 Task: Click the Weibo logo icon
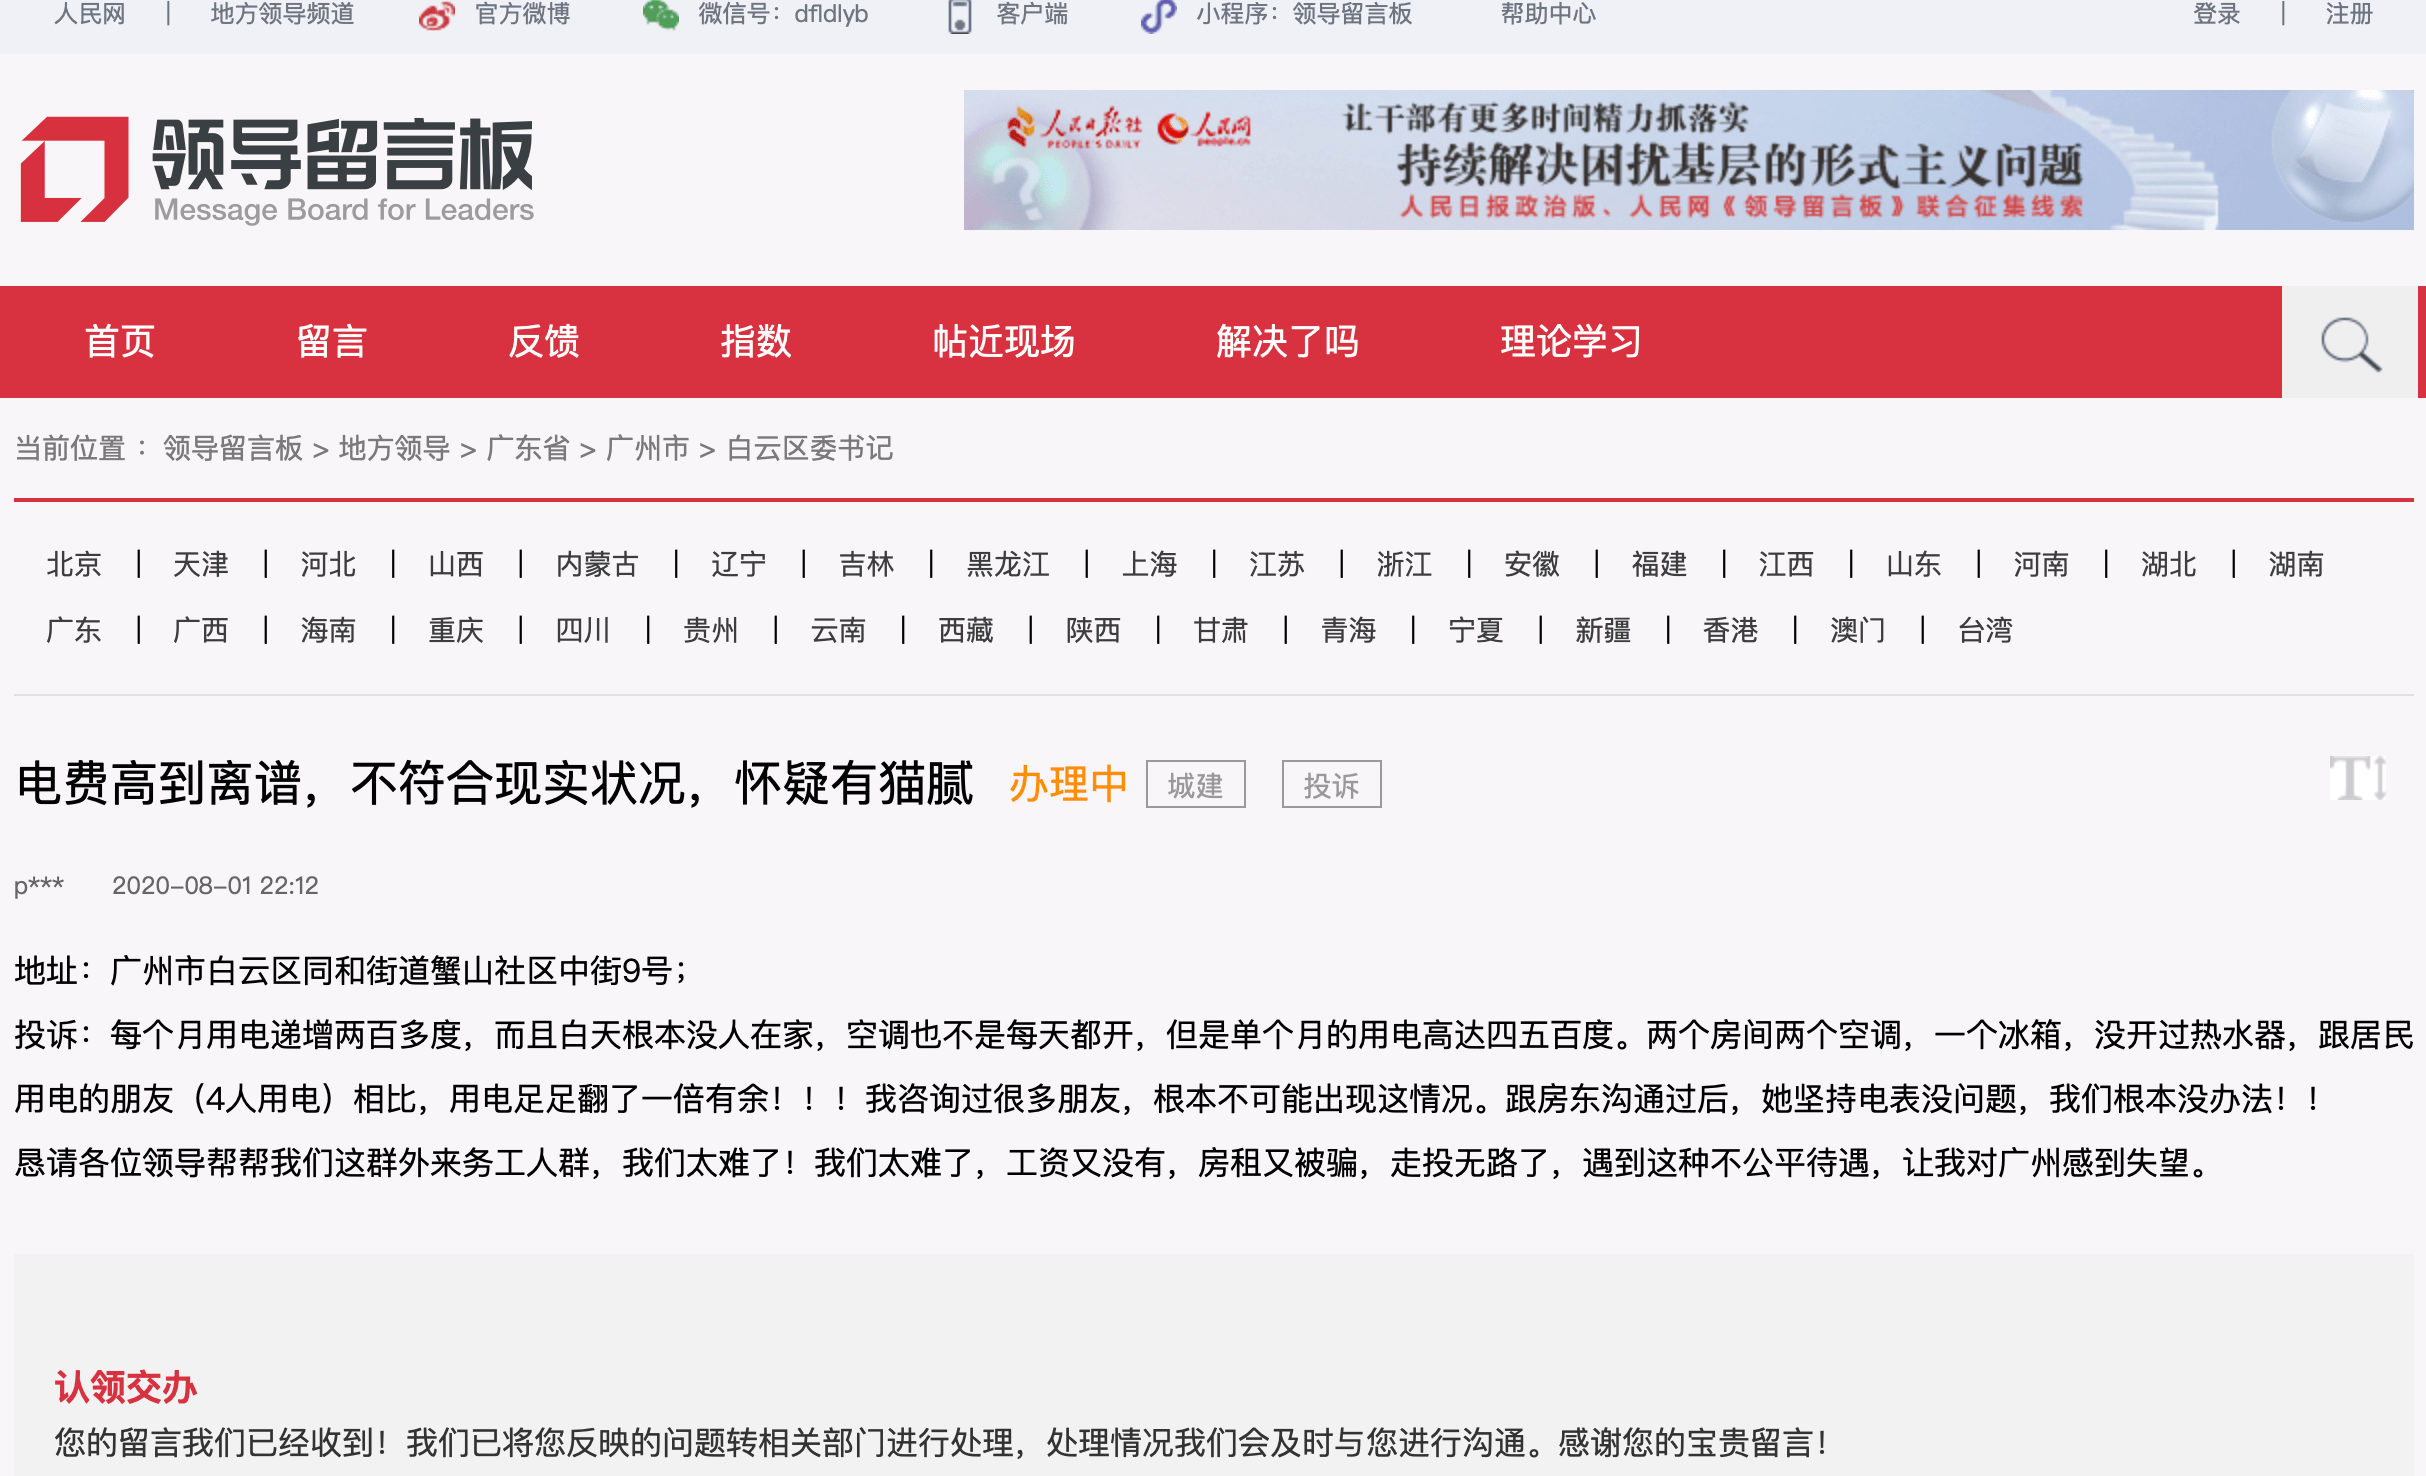(437, 15)
